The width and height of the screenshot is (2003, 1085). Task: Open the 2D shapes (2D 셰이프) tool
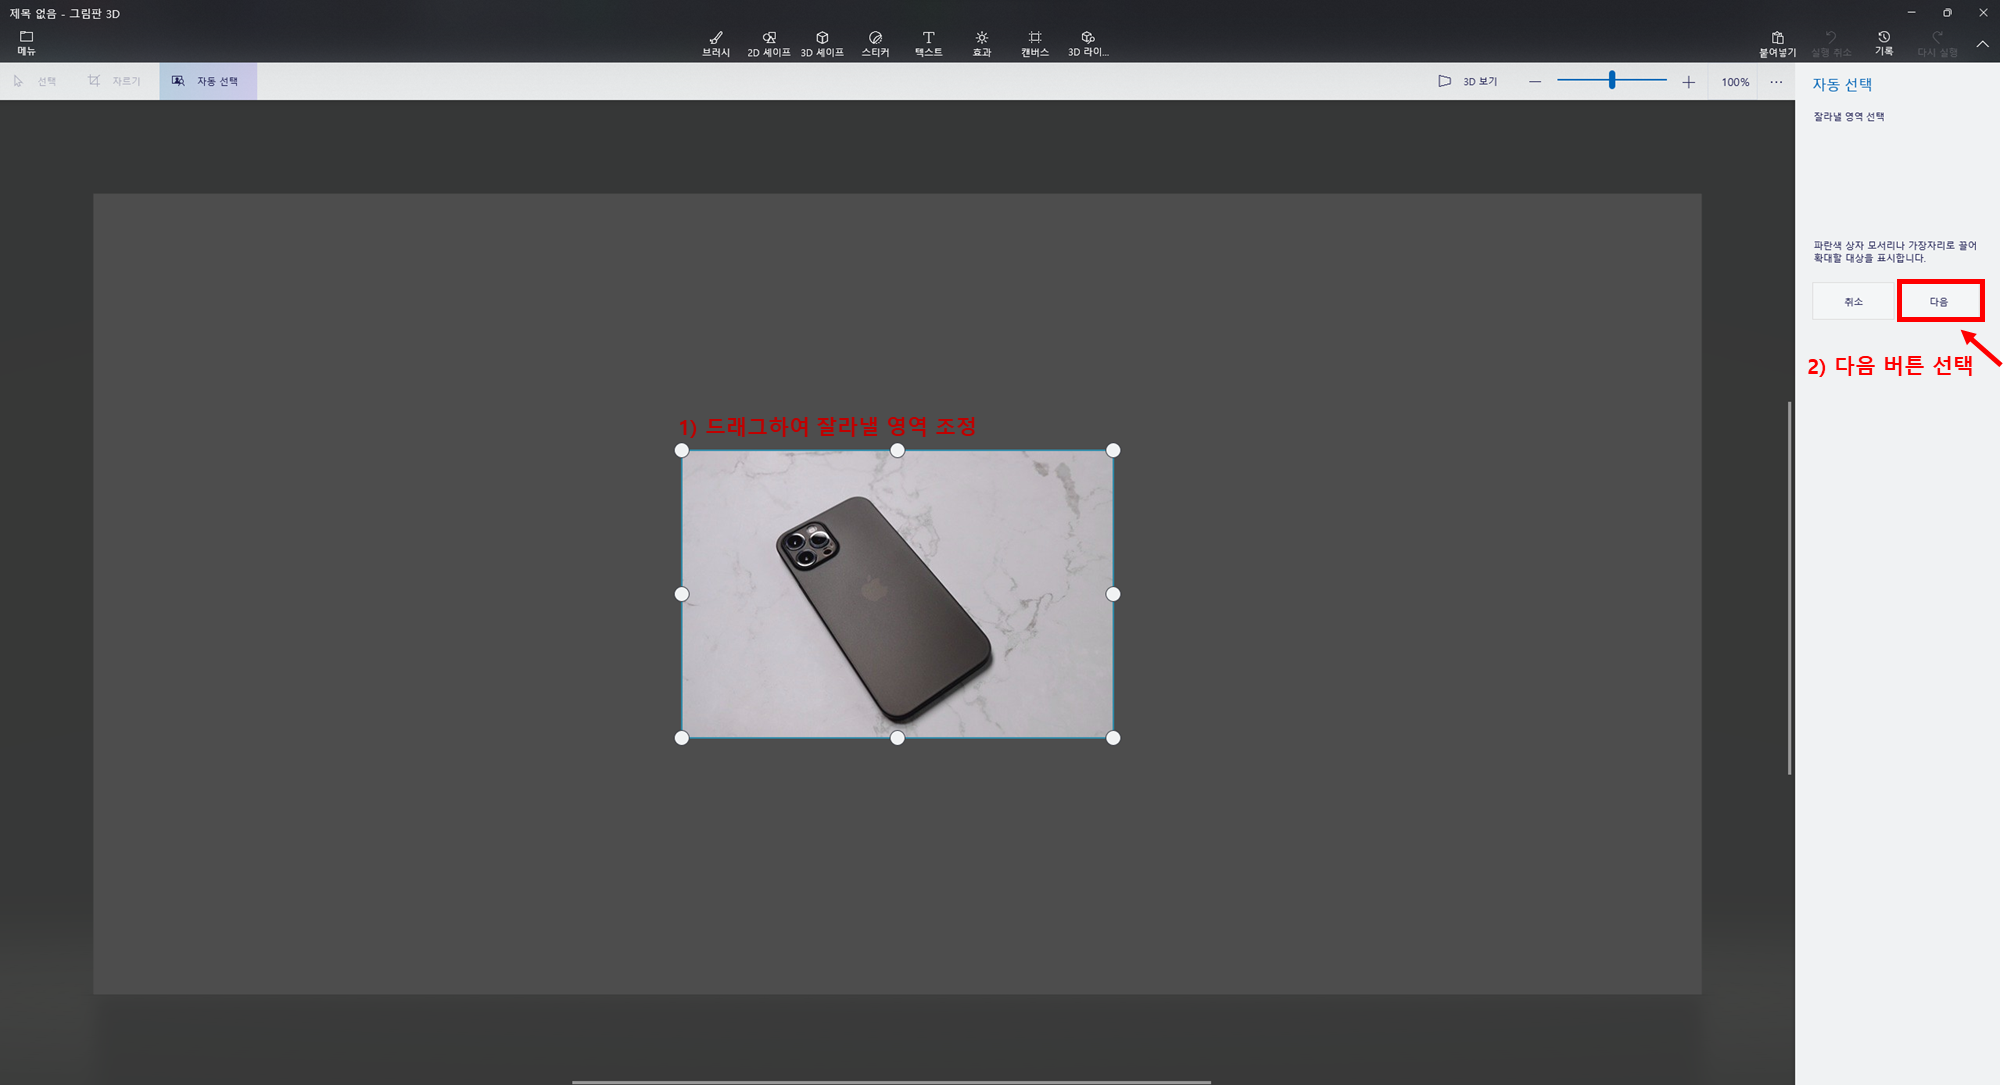click(x=768, y=42)
